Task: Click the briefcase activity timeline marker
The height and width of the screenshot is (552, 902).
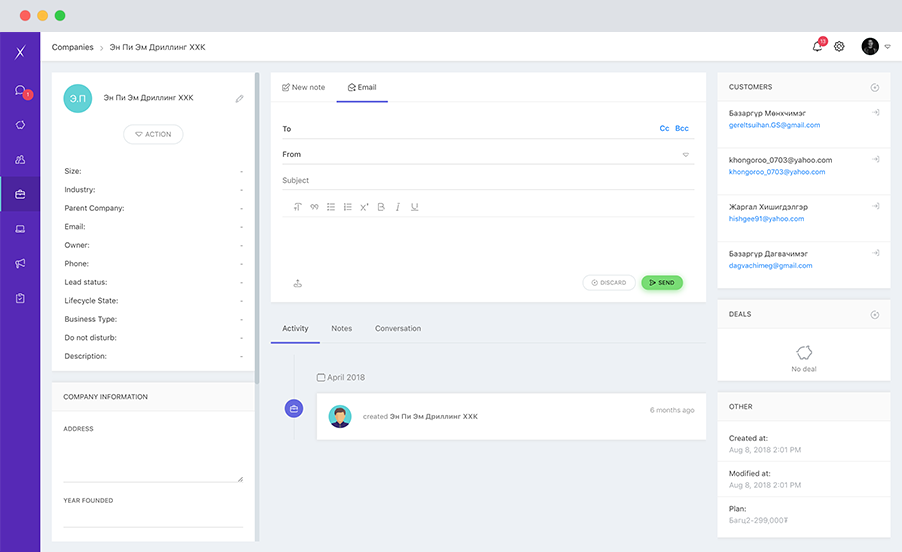Action: click(294, 409)
